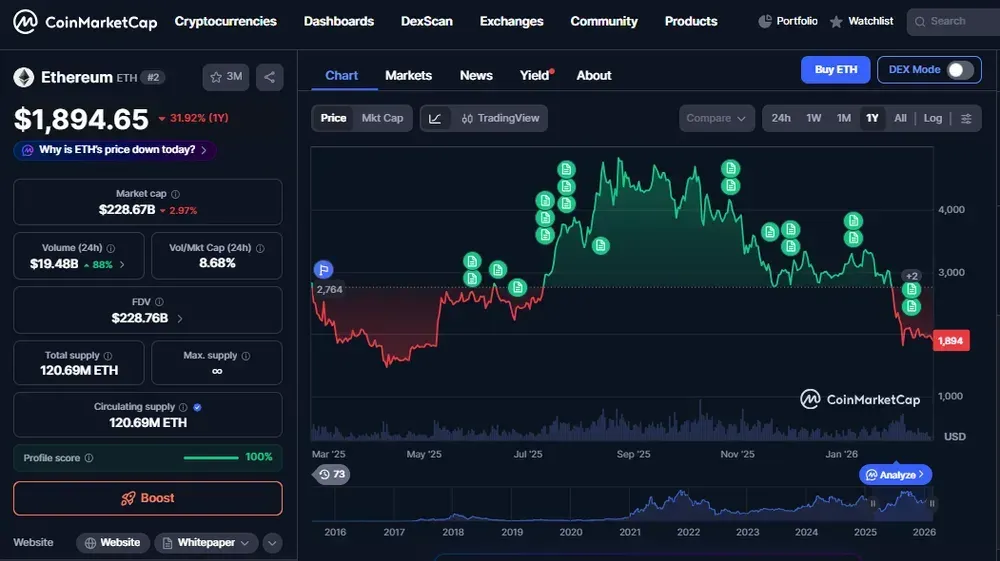Open the Watchlist star icon
This screenshot has width=1000, height=561.
click(836, 22)
